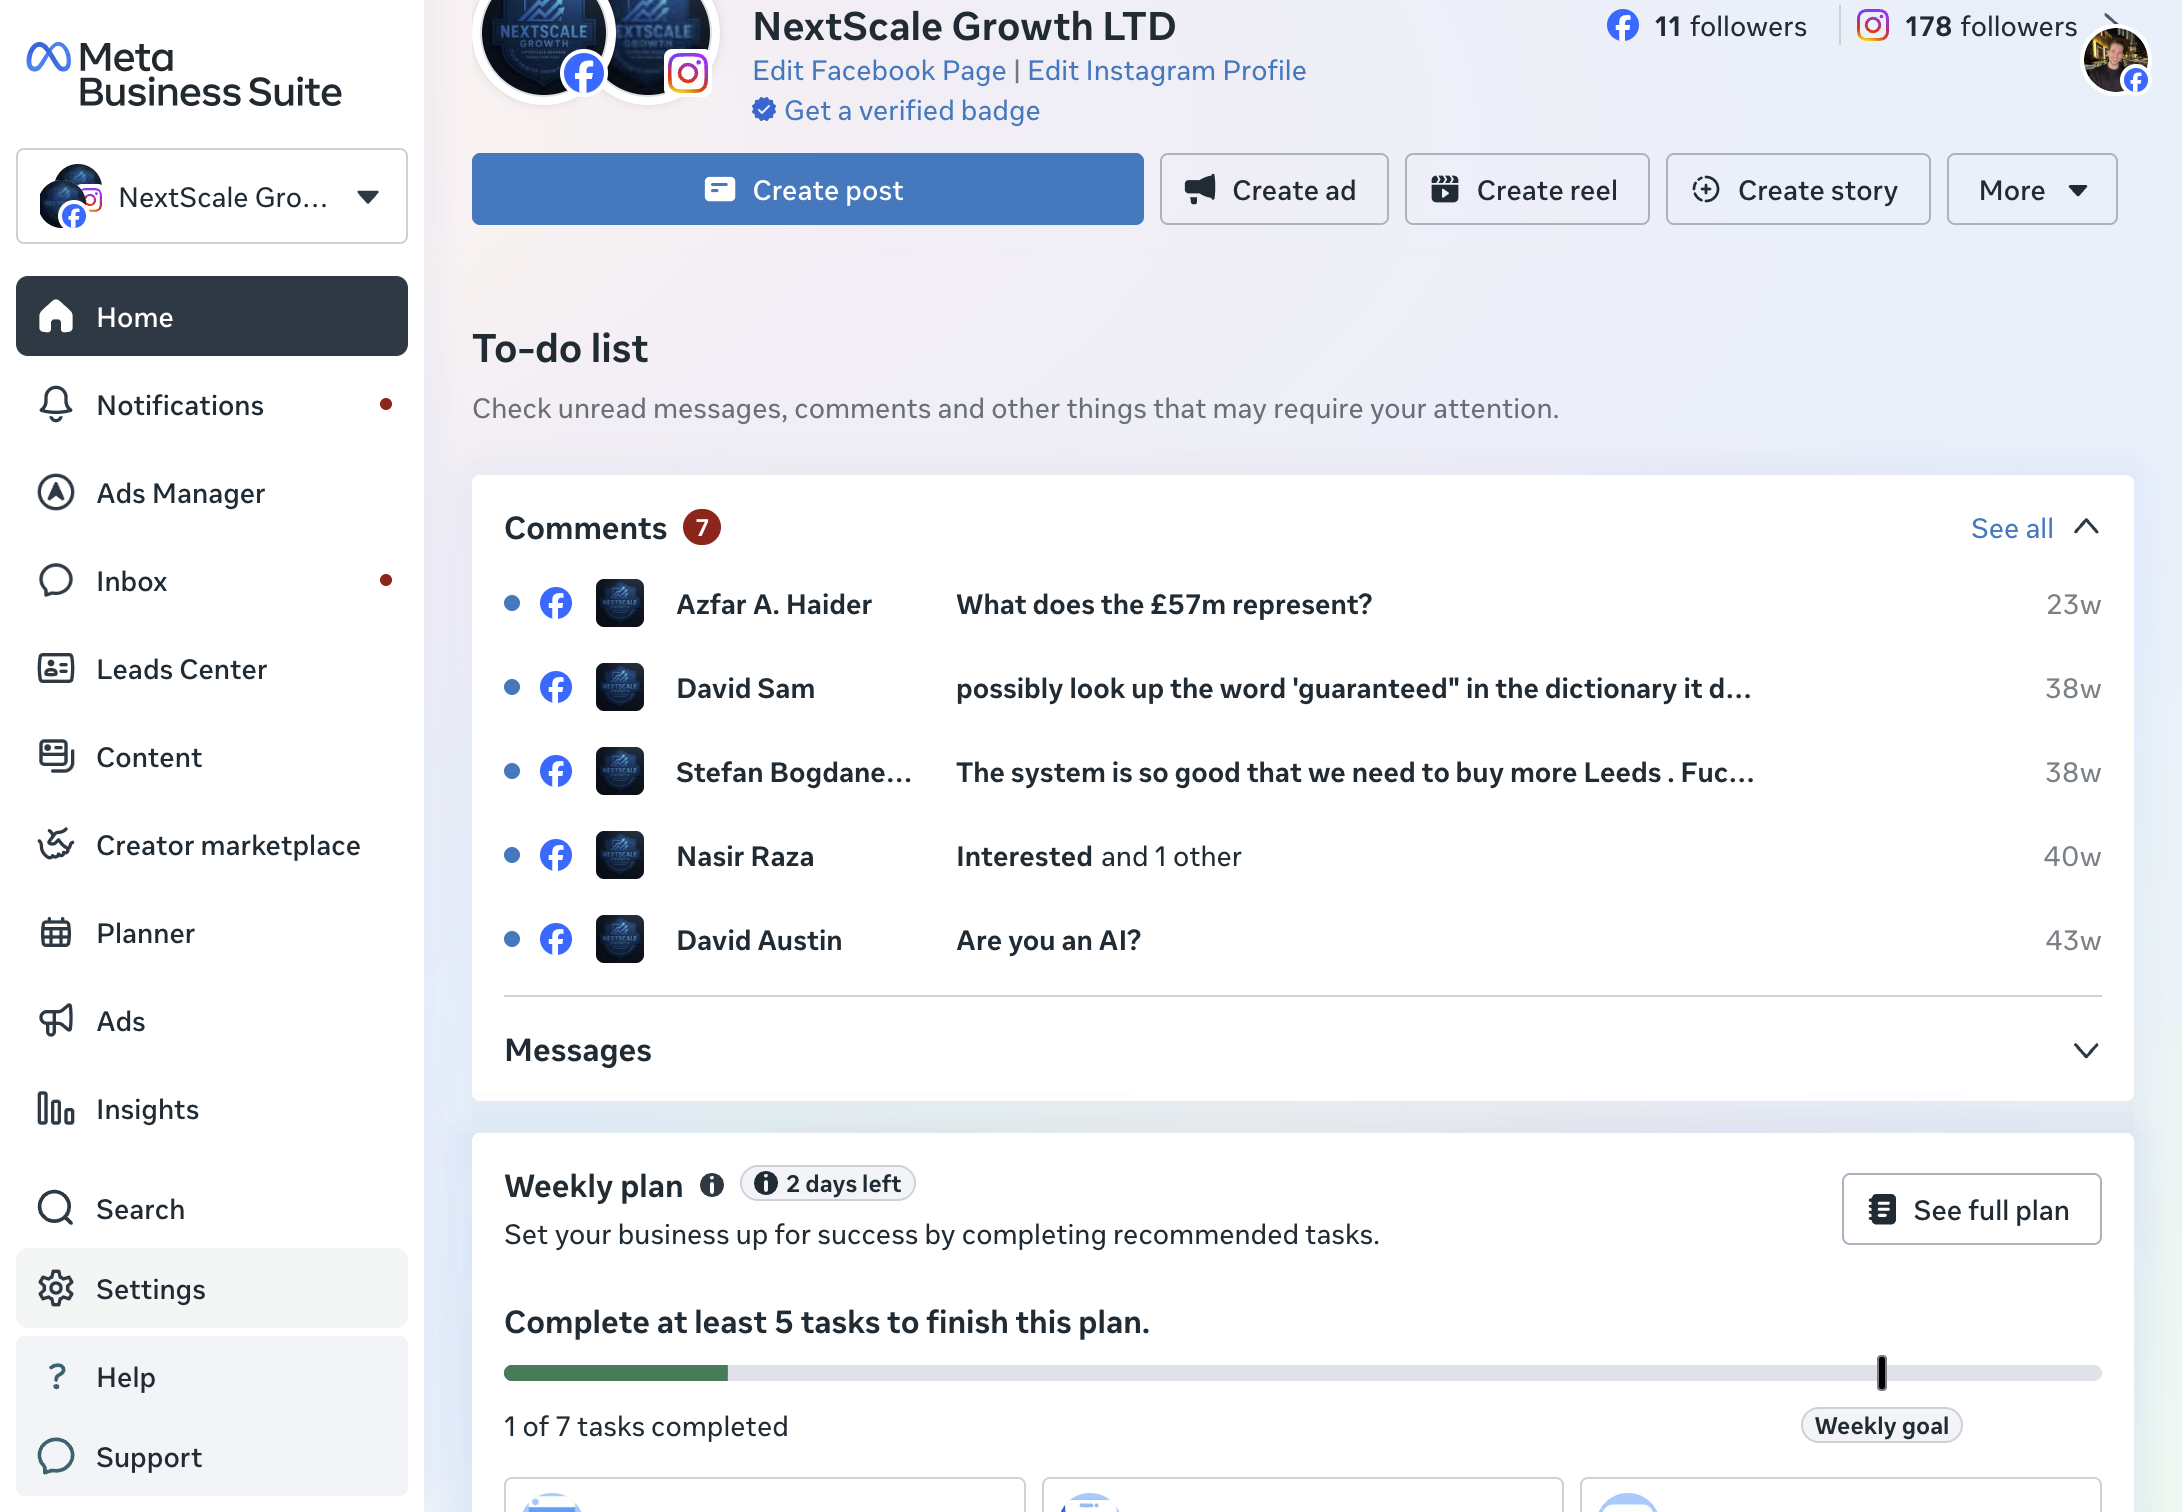The height and width of the screenshot is (1512, 2182).
Task: Click Create ad button
Action: [x=1274, y=190]
